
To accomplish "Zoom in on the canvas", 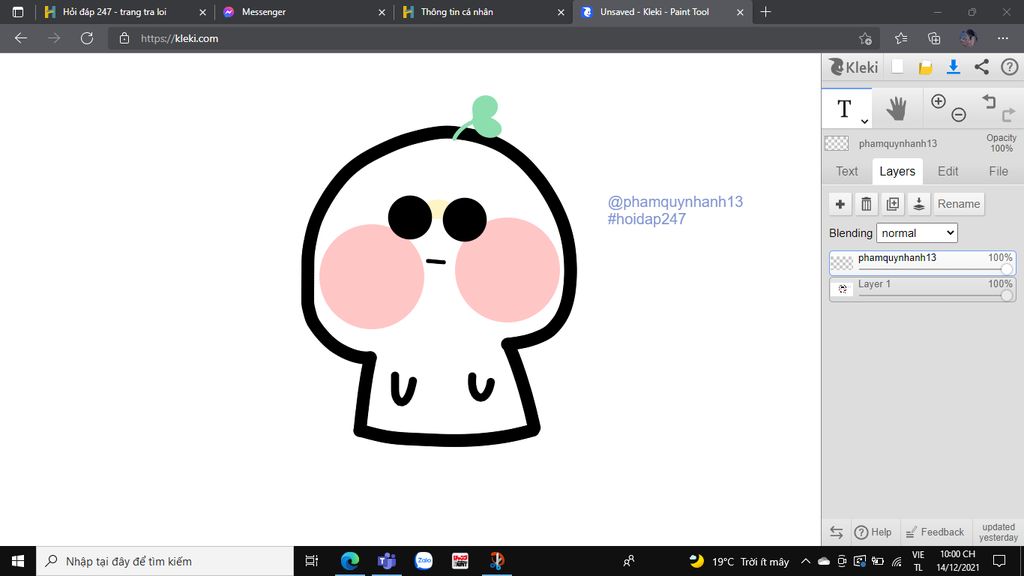I will pyautogui.click(x=938, y=101).
